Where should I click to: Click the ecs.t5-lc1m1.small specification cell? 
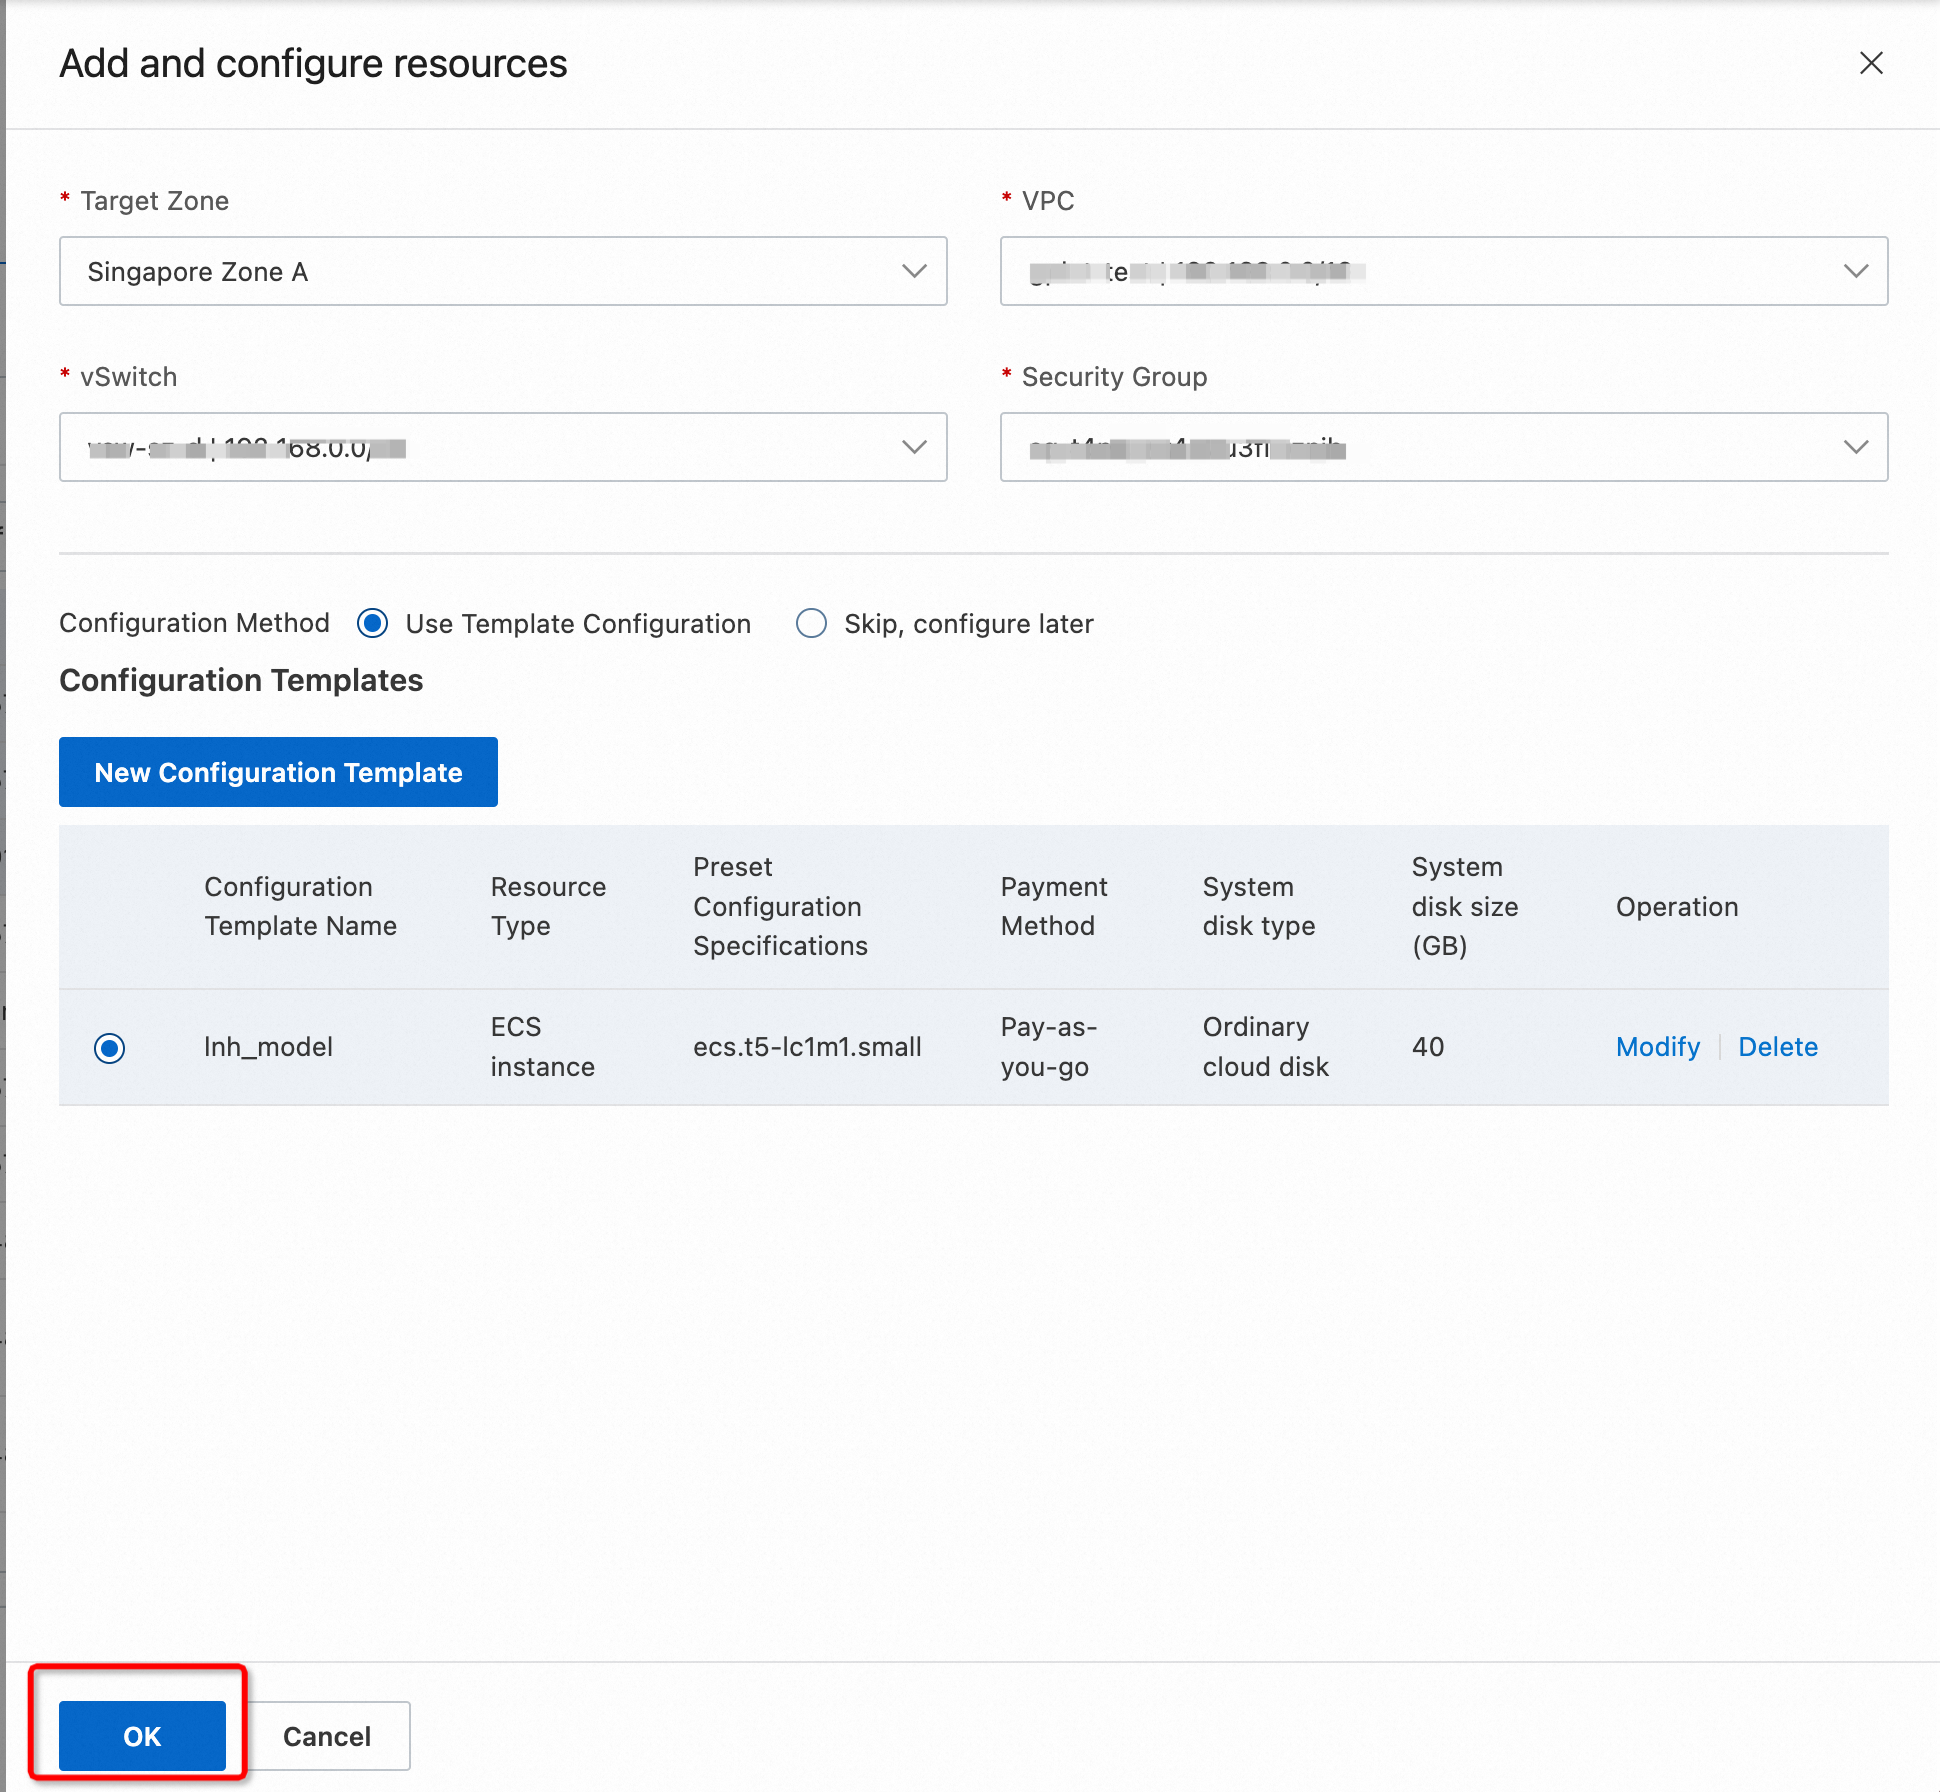pos(807,1047)
